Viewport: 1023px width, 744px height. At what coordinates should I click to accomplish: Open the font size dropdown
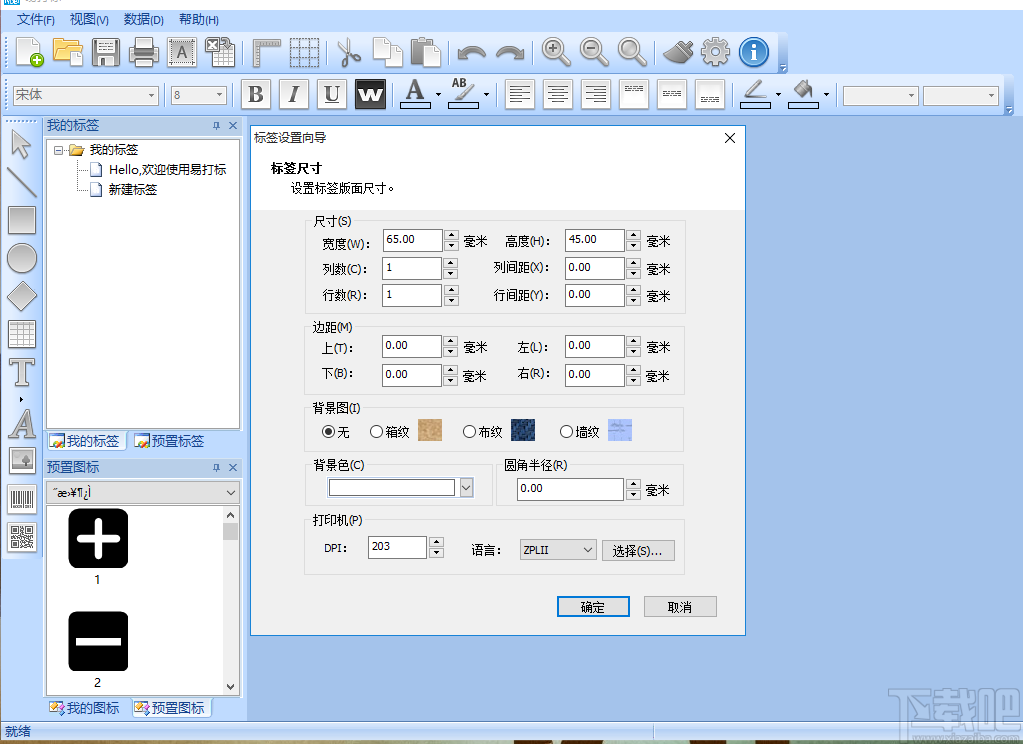[x=219, y=95]
